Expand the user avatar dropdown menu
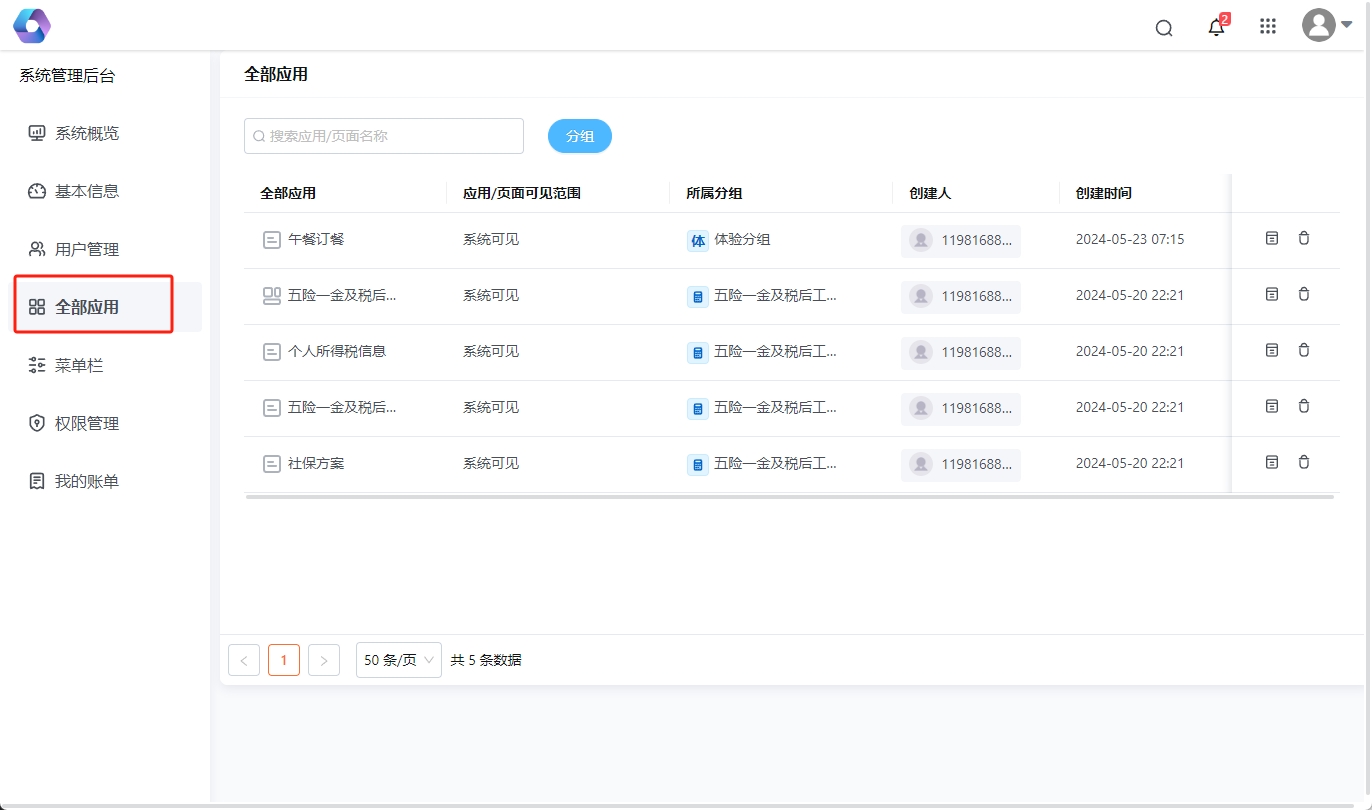 [1327, 25]
